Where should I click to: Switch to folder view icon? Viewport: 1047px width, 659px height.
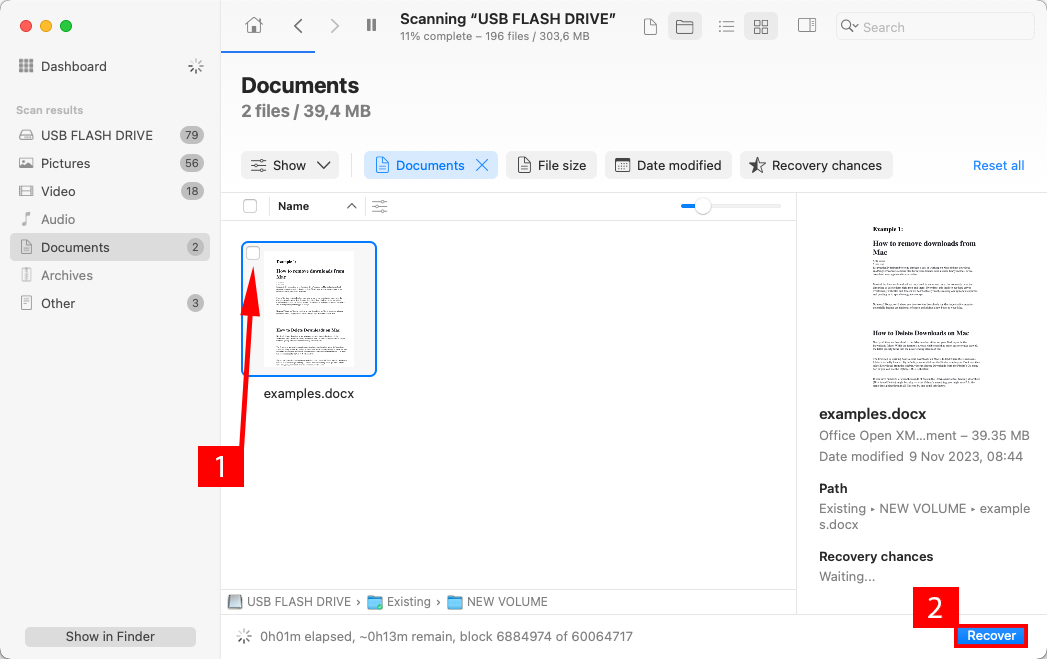click(685, 27)
